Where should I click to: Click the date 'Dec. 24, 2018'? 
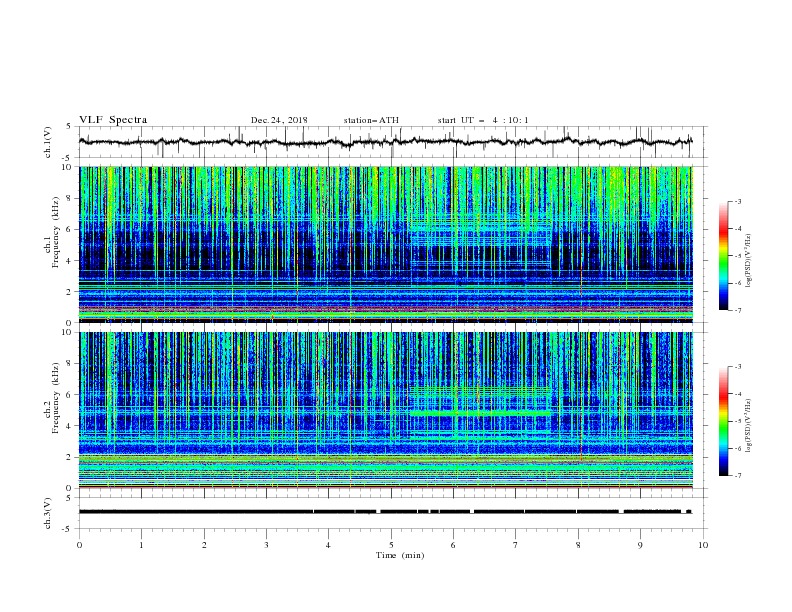click(x=279, y=120)
